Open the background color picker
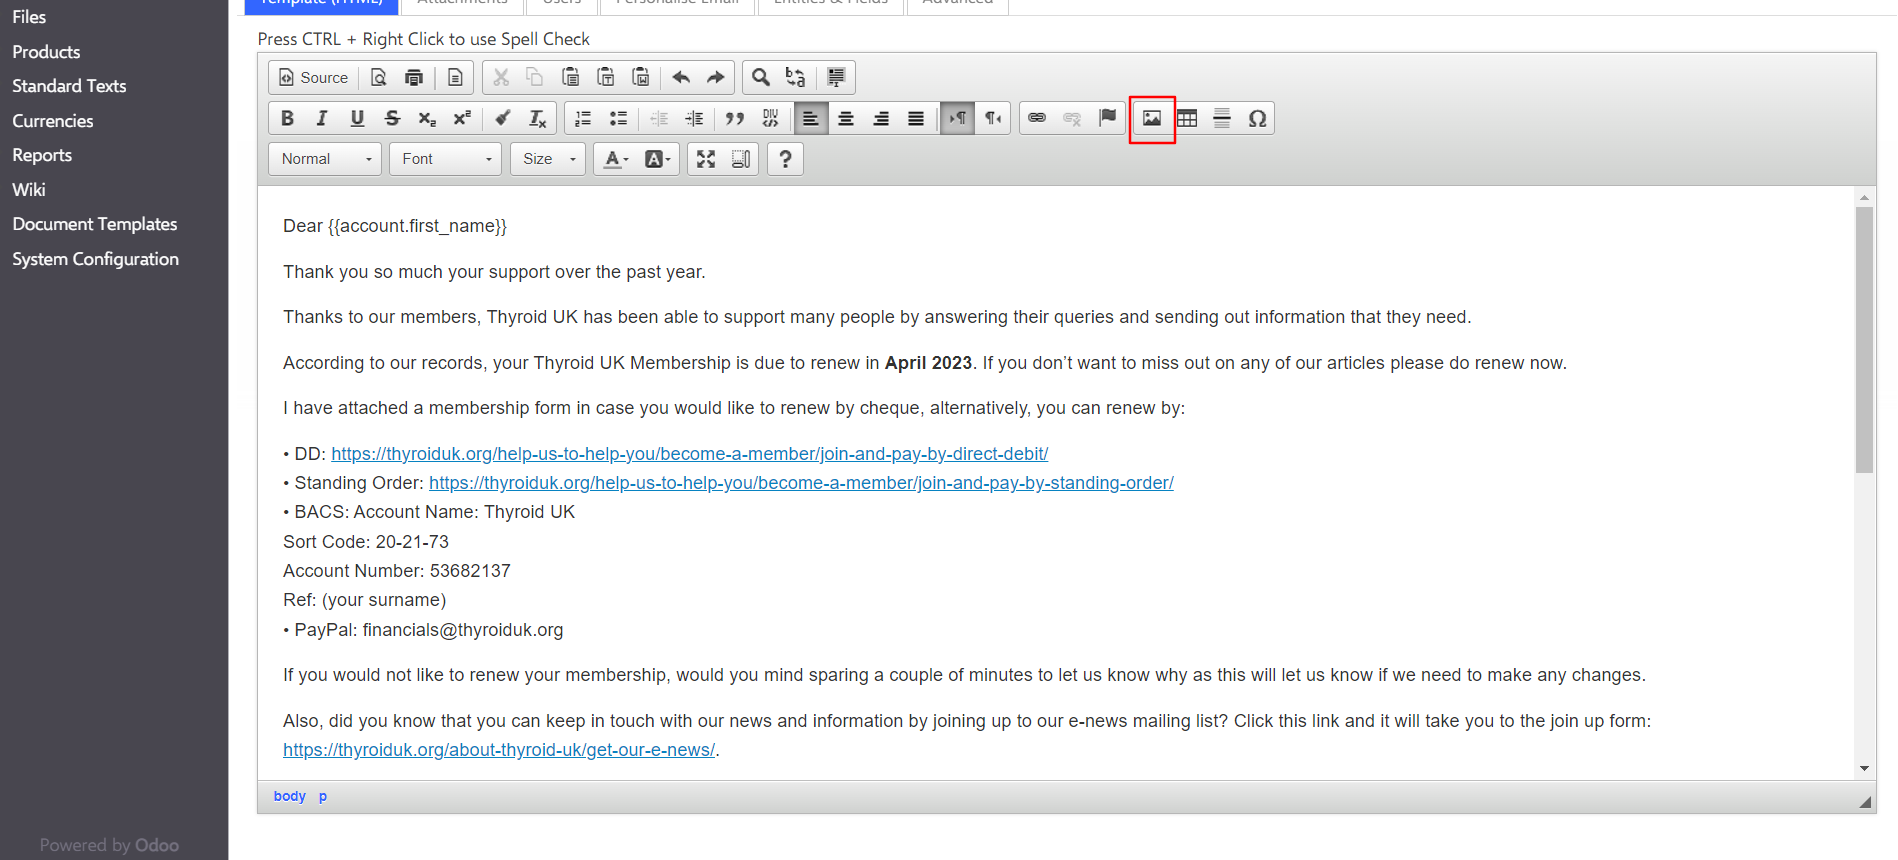 657,159
